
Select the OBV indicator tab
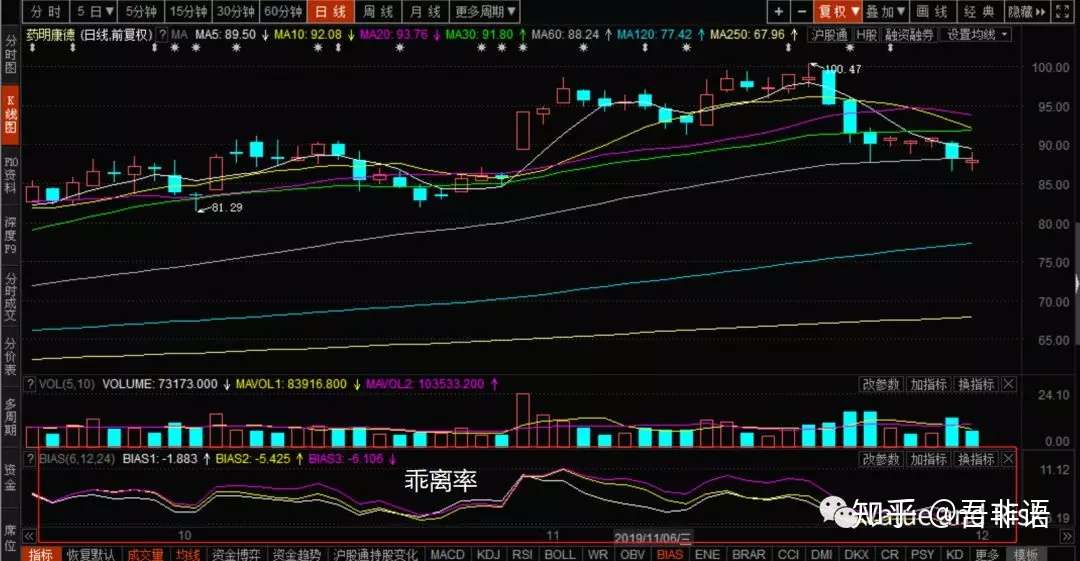(632, 554)
